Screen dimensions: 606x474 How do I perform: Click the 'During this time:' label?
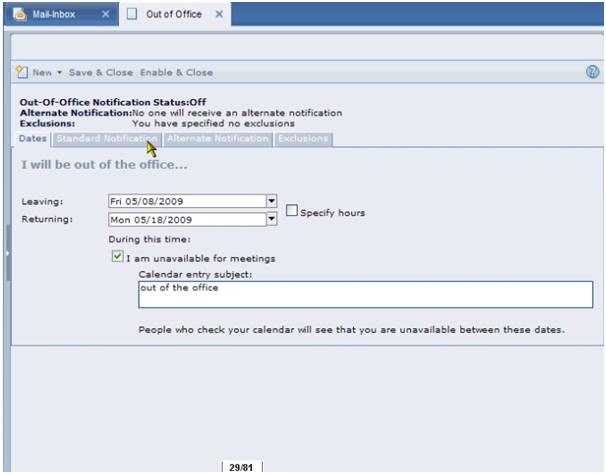pos(150,239)
